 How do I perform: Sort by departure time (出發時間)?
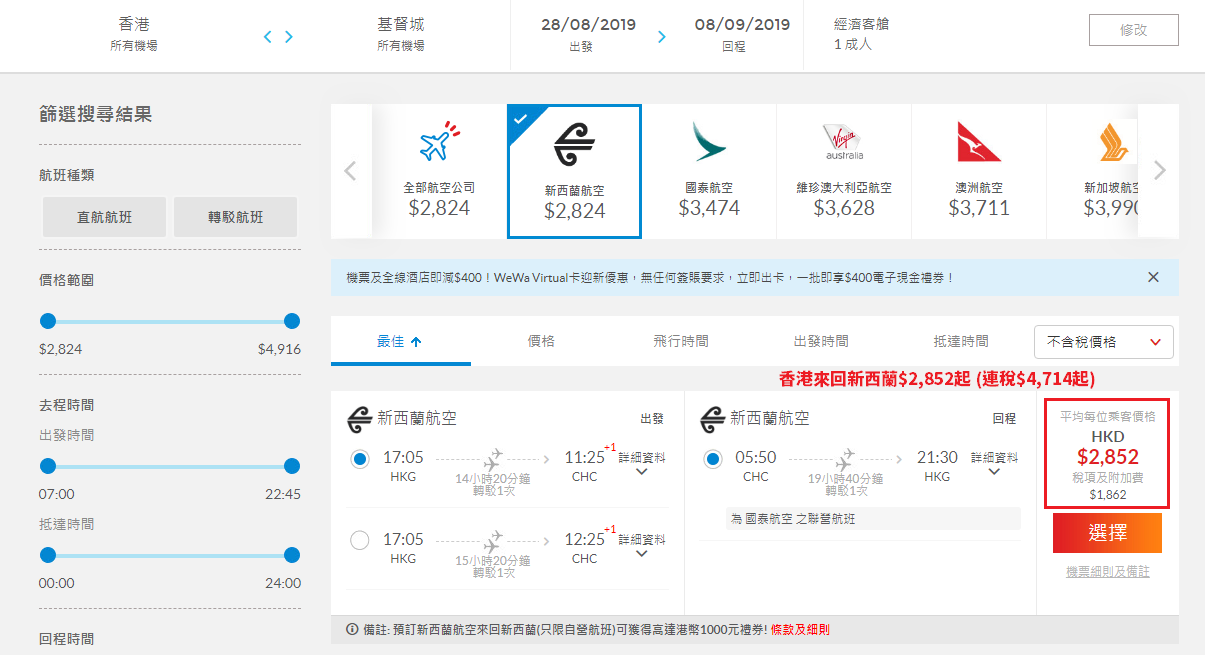[x=821, y=341]
